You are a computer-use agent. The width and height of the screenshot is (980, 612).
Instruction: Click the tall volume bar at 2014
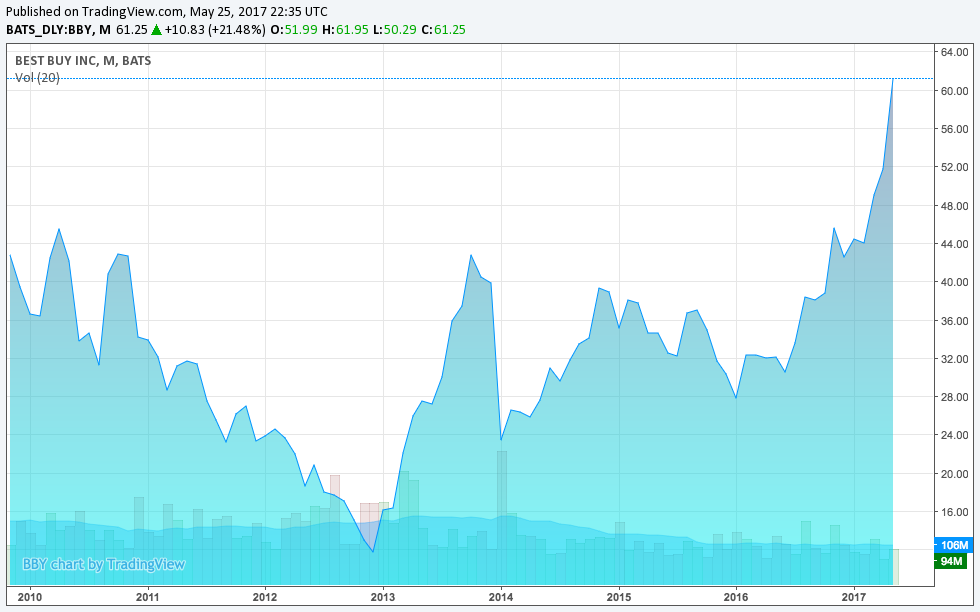tap(502, 518)
